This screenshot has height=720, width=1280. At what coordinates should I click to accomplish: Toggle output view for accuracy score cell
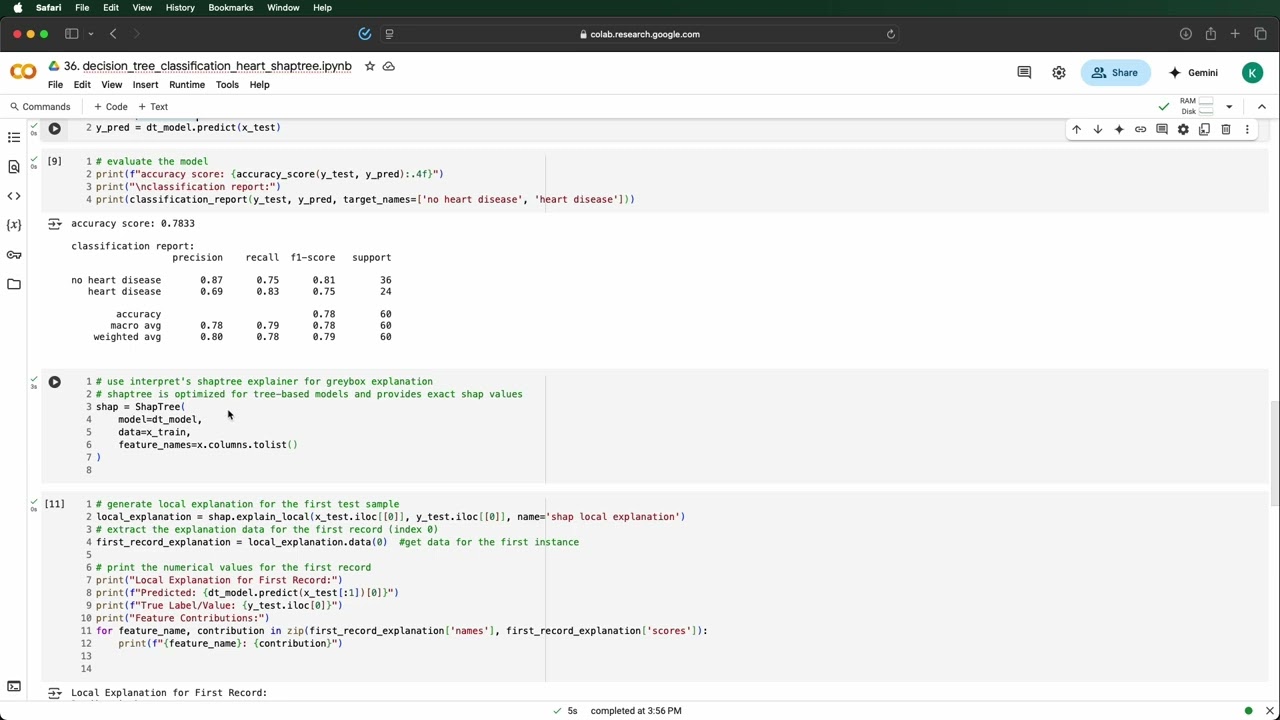coord(54,224)
